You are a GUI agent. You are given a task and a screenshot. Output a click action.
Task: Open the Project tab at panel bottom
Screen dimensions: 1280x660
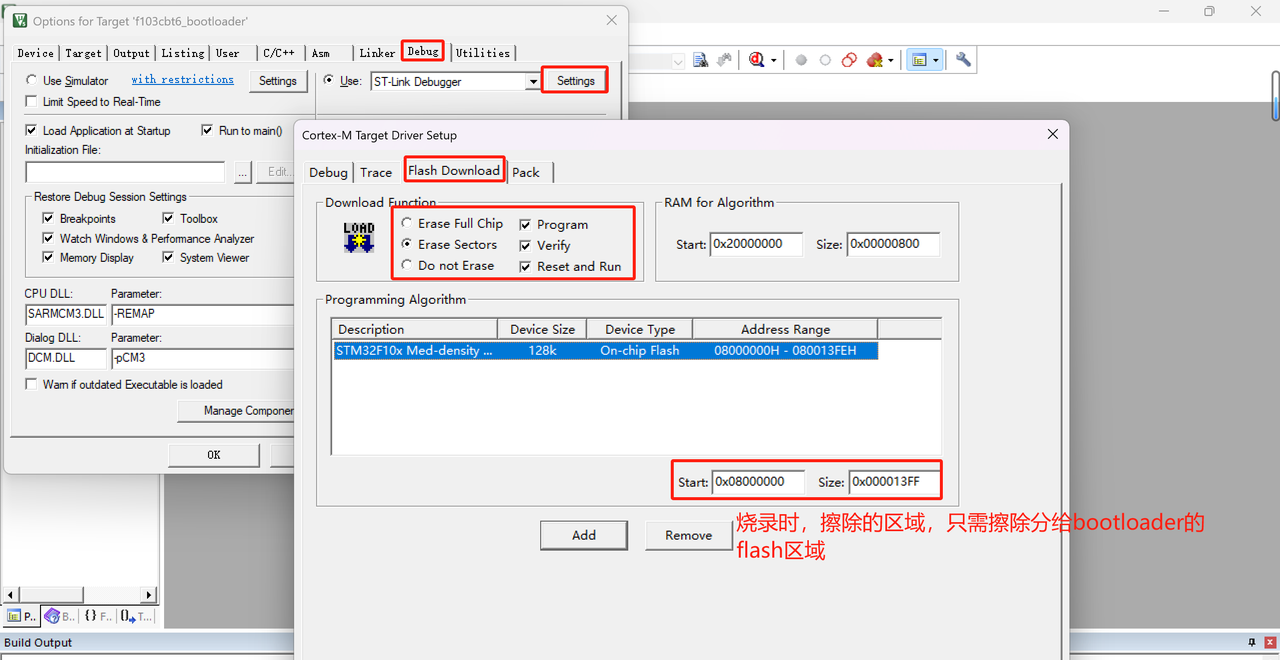(x=21, y=616)
